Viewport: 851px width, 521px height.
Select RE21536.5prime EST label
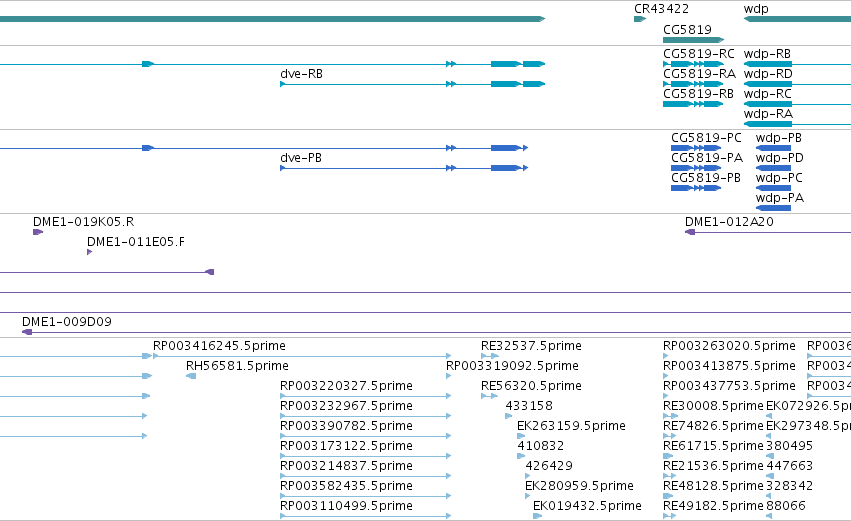[x=713, y=466]
